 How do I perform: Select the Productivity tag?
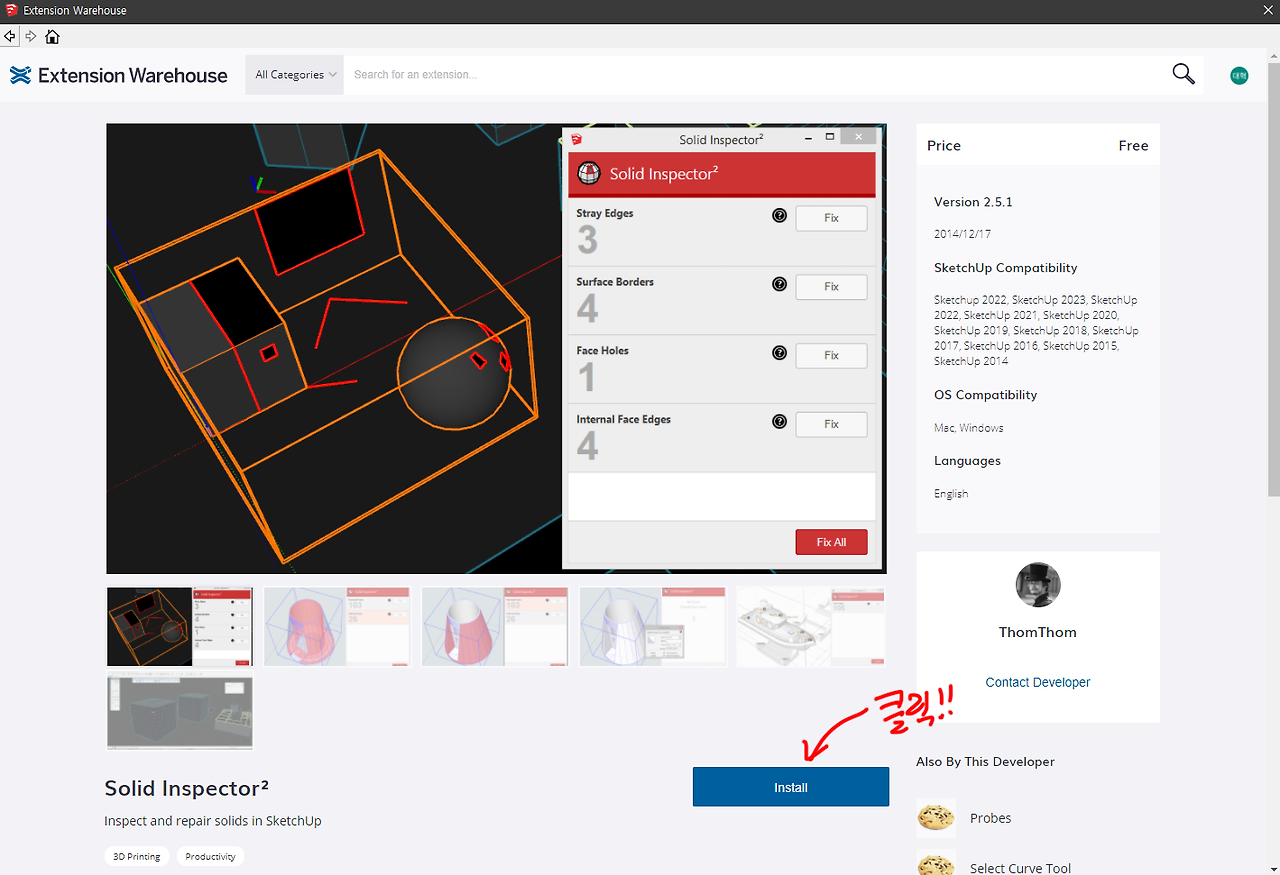point(210,856)
